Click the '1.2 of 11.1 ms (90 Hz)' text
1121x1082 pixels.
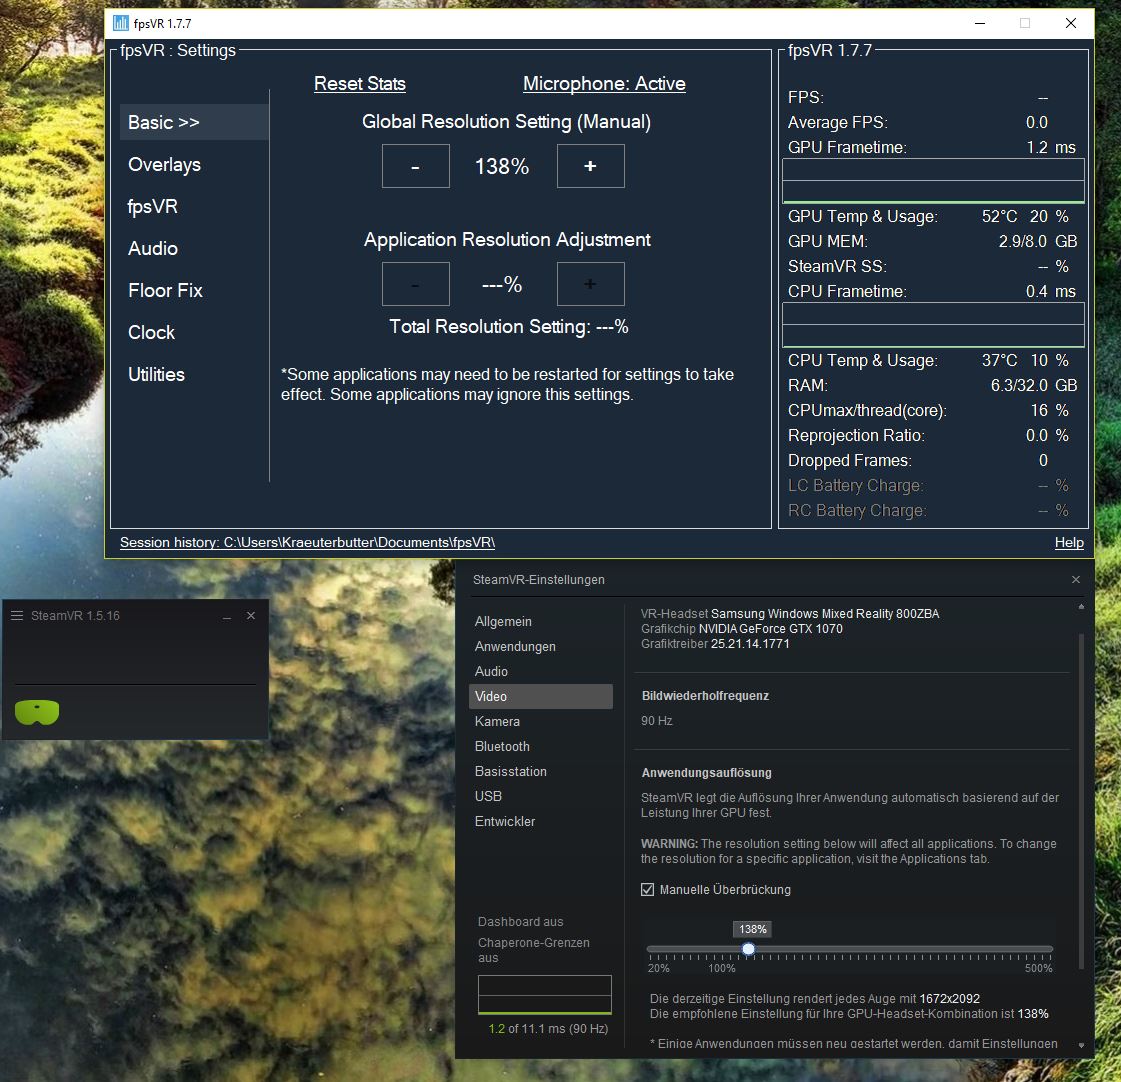click(x=548, y=1028)
